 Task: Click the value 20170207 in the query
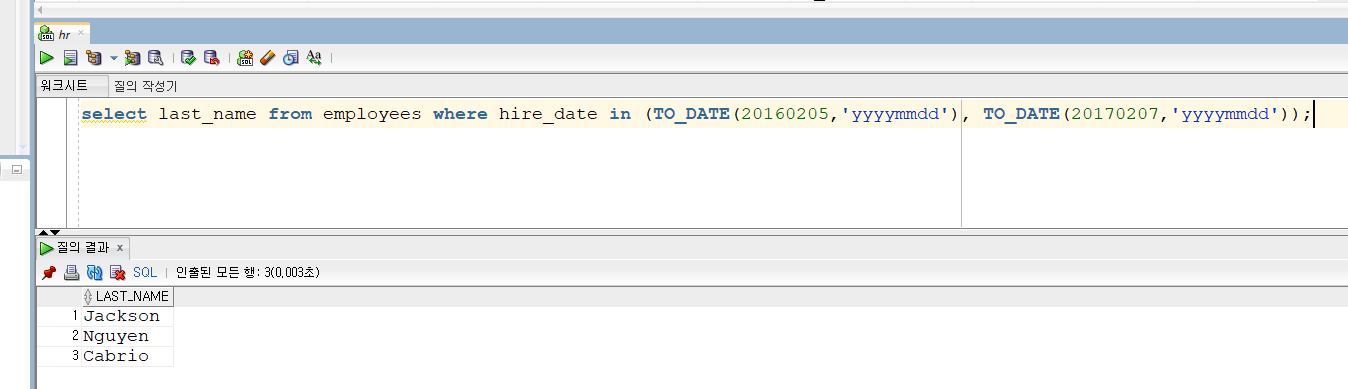coord(1116,114)
